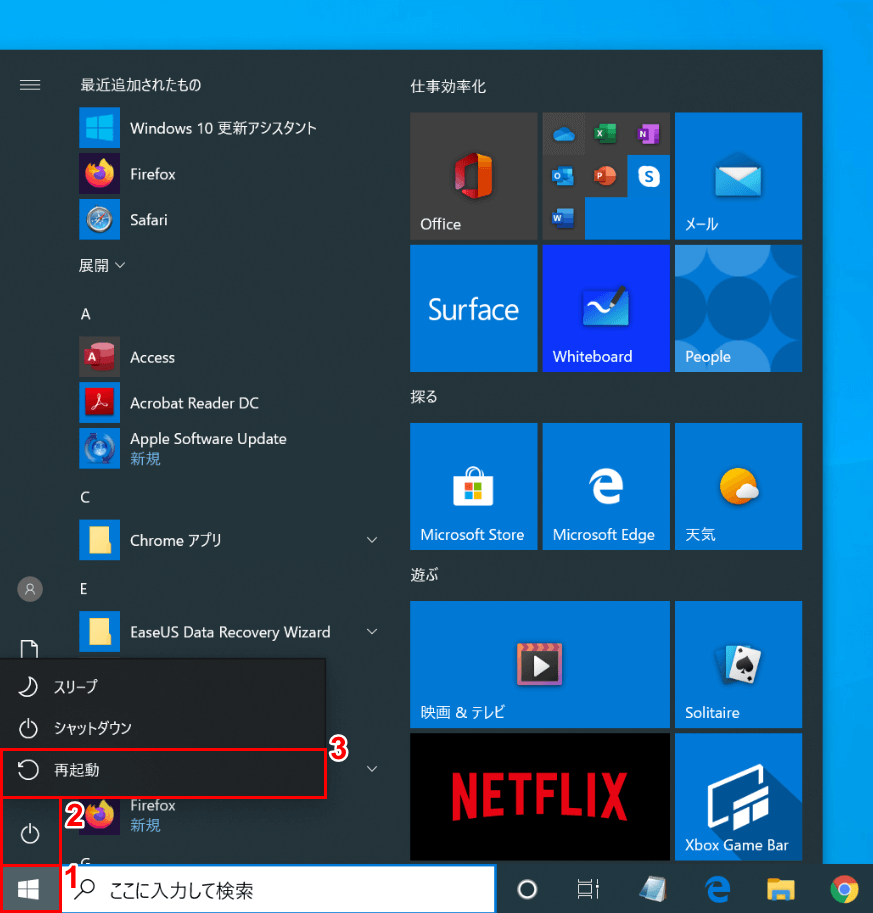Open the notepad app pinned to the taskbar

pyautogui.click(x=653, y=889)
